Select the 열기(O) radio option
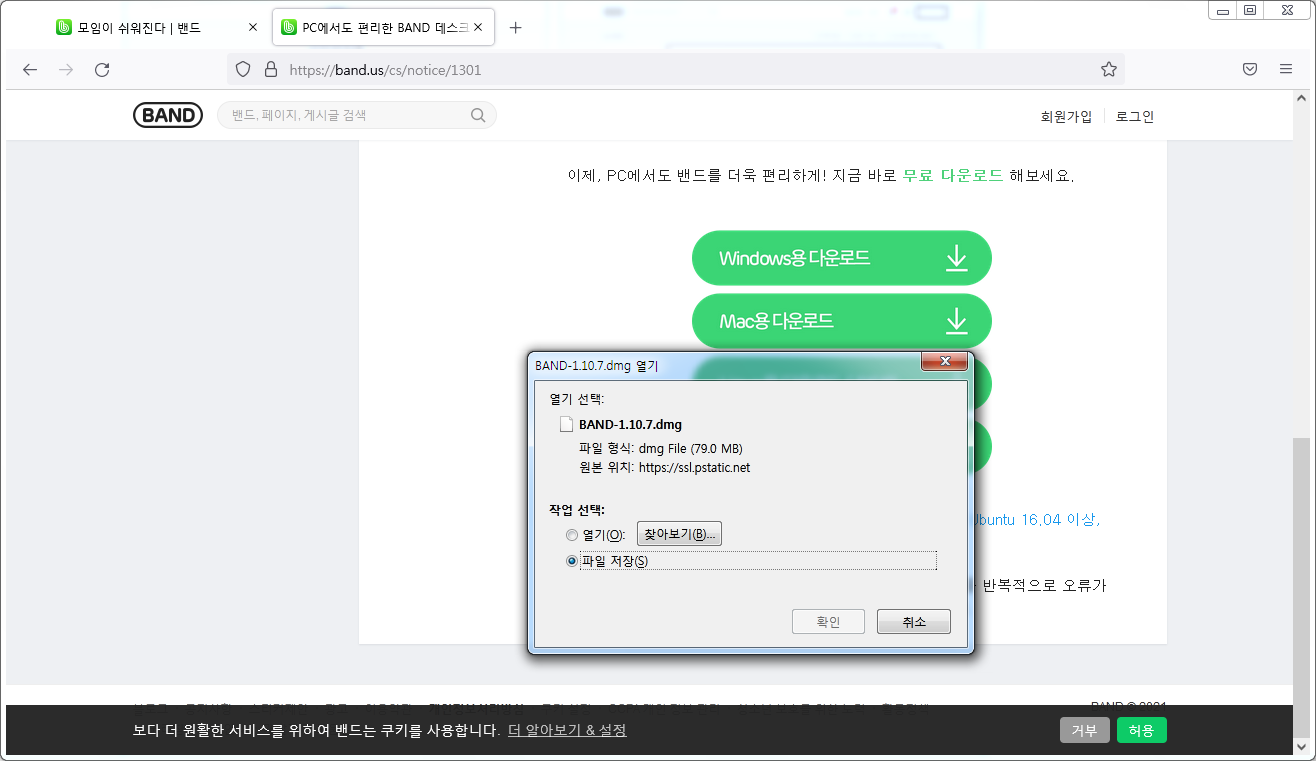 click(x=572, y=535)
